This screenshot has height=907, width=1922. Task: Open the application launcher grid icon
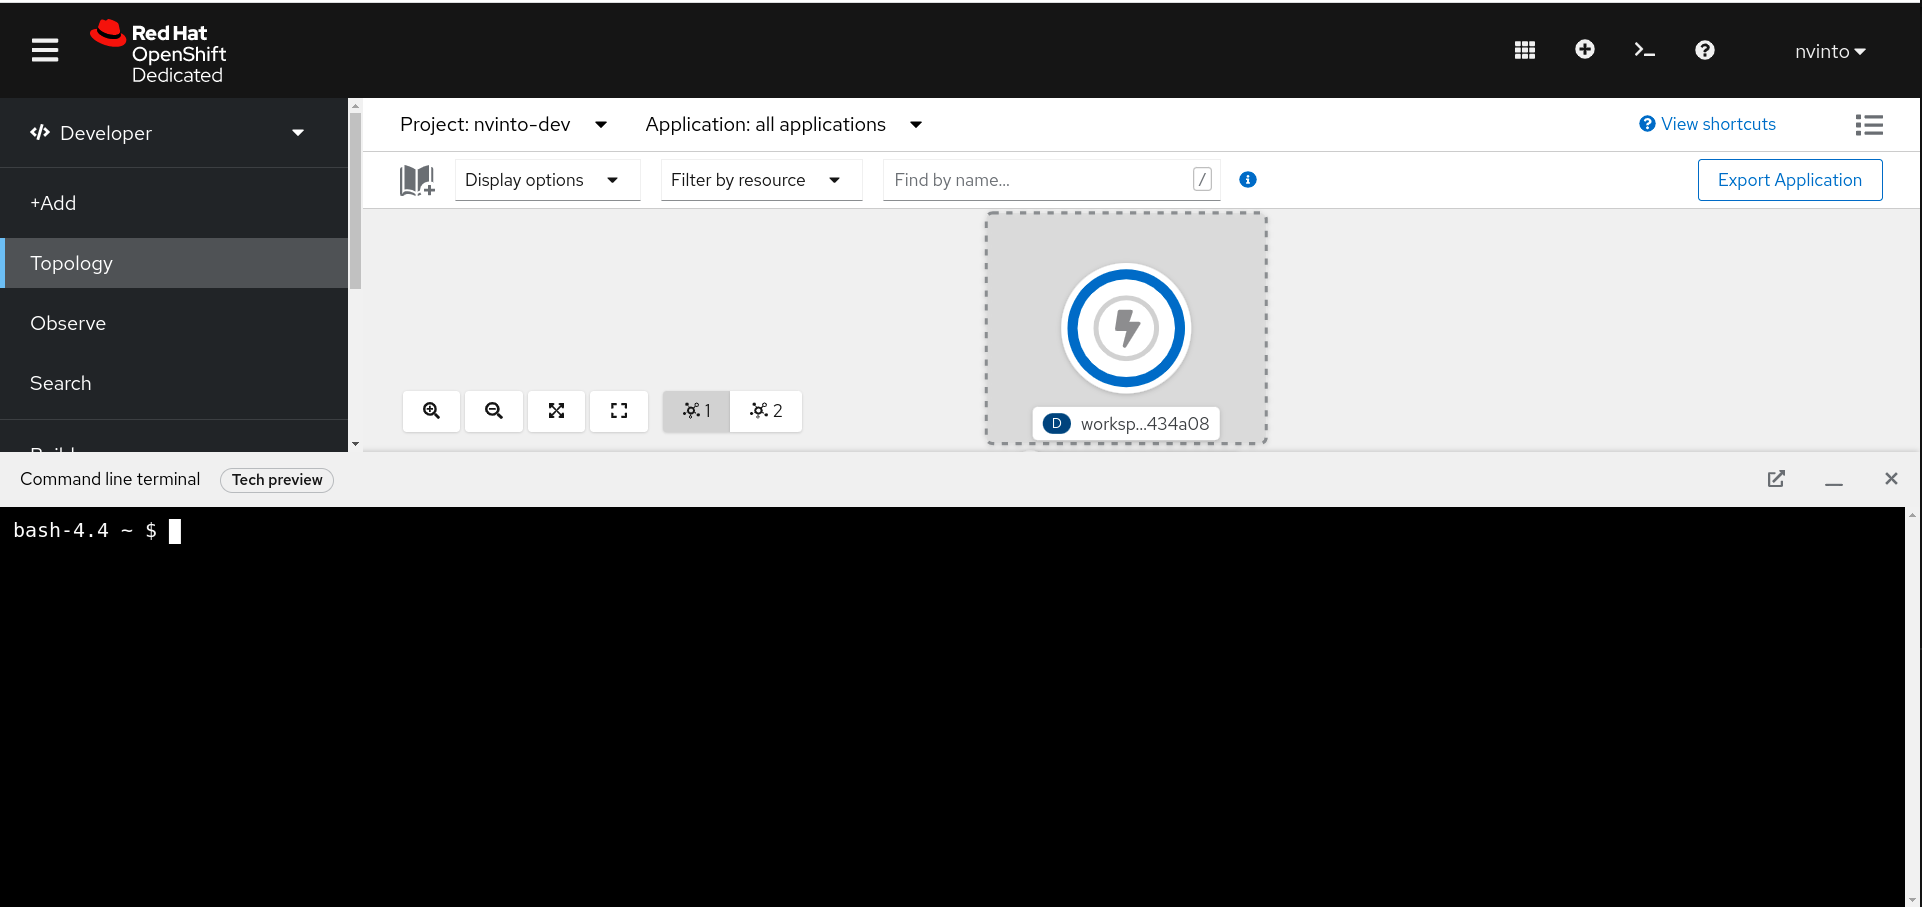tap(1524, 50)
